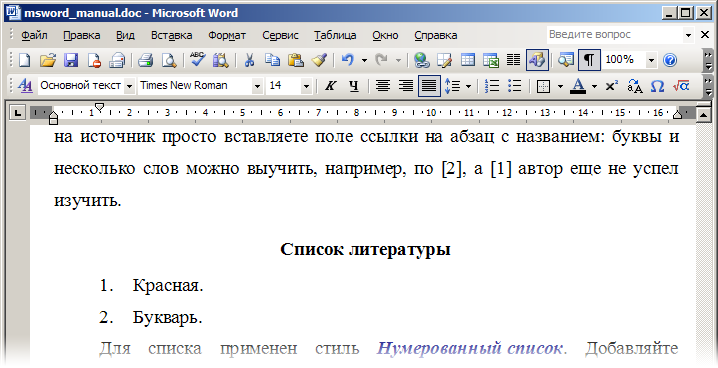Click the line spacing button

452,86
